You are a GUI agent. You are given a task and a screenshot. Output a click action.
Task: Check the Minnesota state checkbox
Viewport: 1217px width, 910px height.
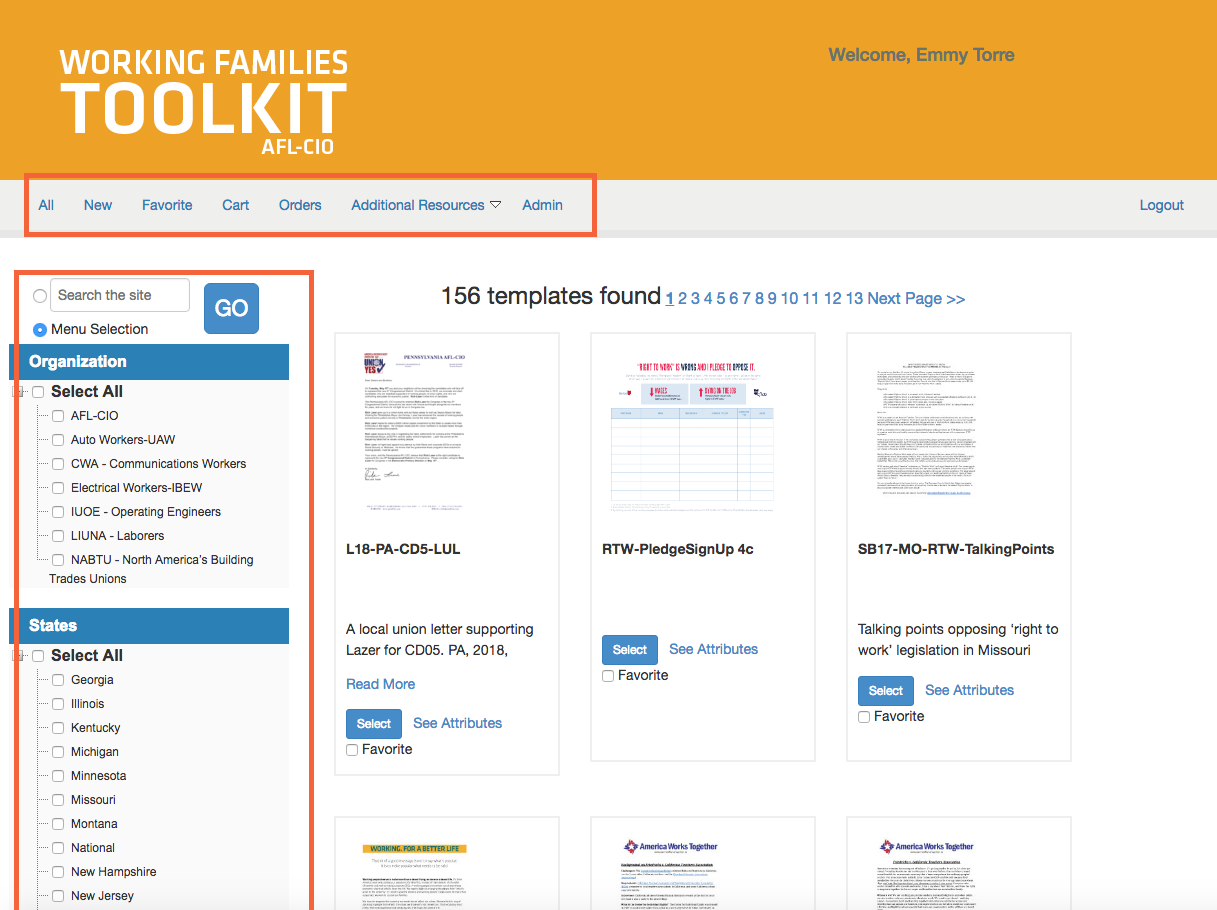[x=58, y=776]
